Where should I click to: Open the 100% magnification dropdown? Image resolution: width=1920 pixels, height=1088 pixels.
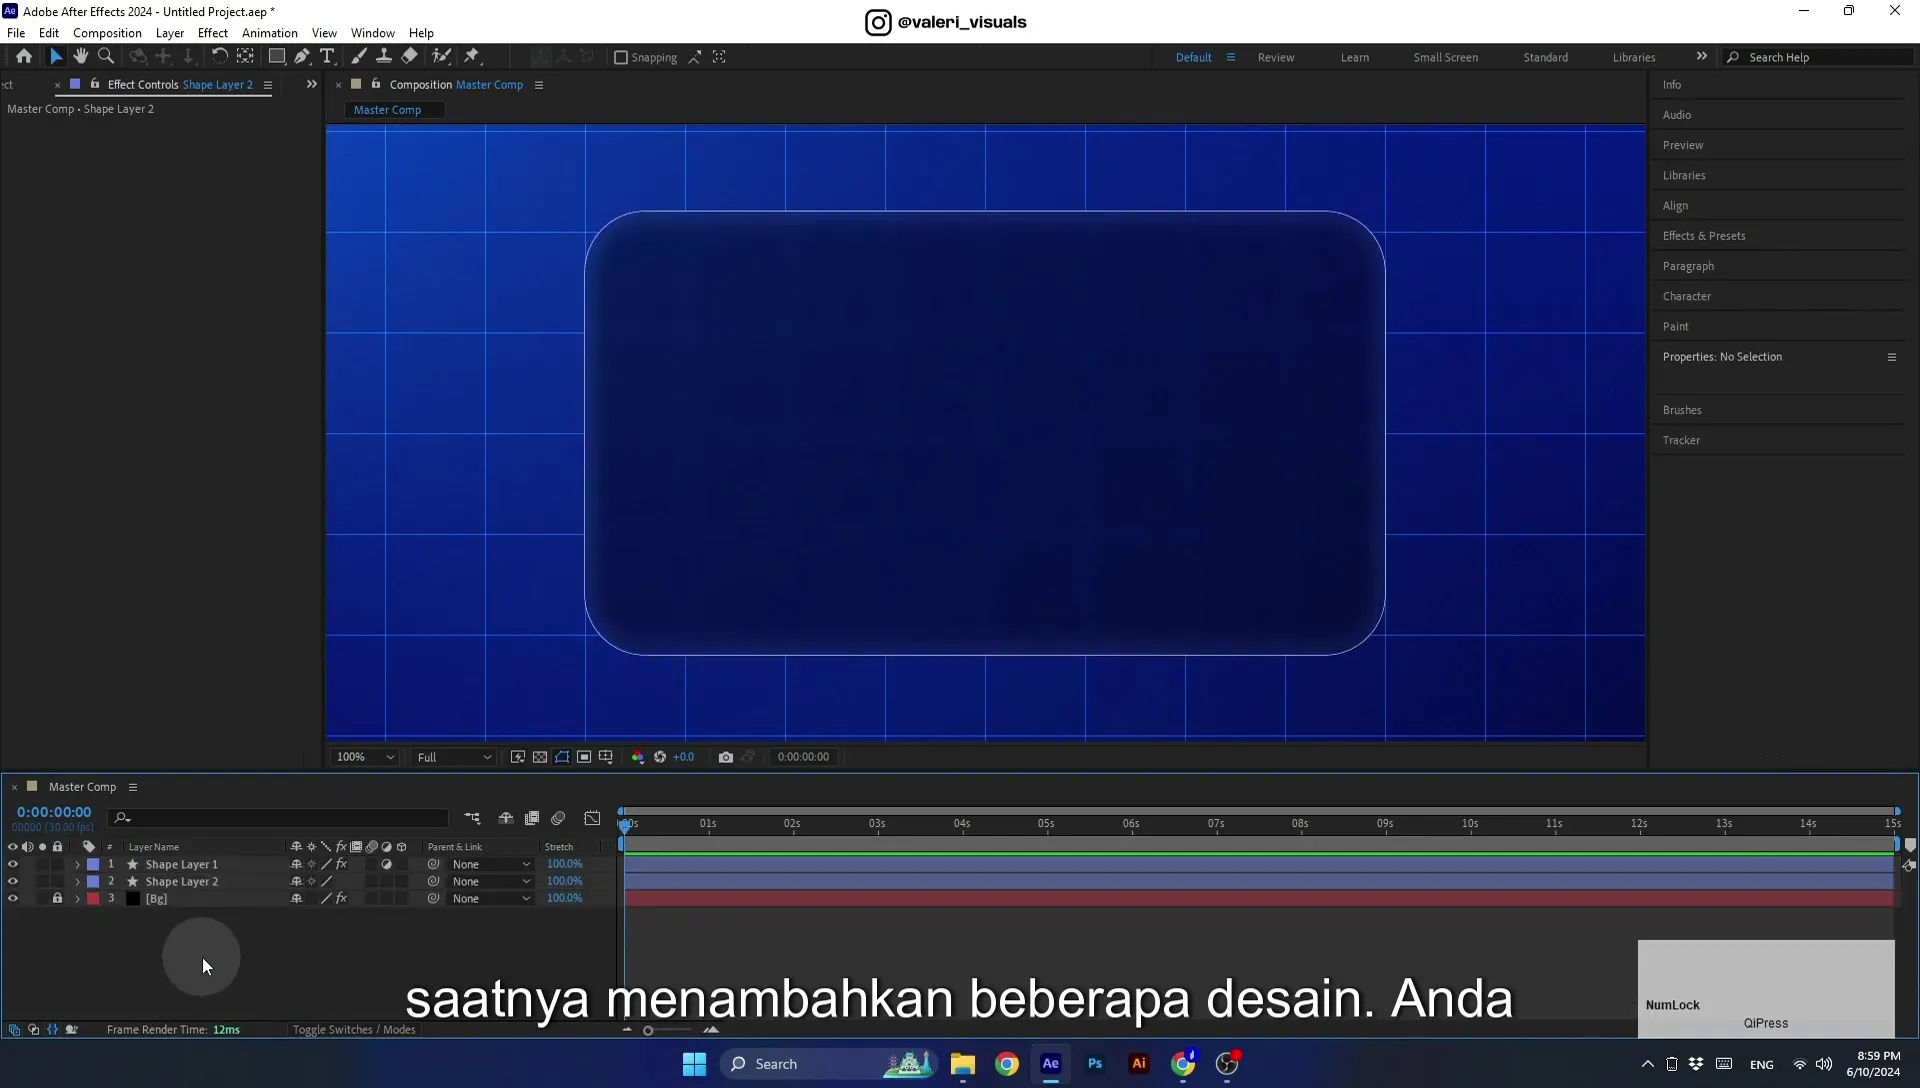365,757
